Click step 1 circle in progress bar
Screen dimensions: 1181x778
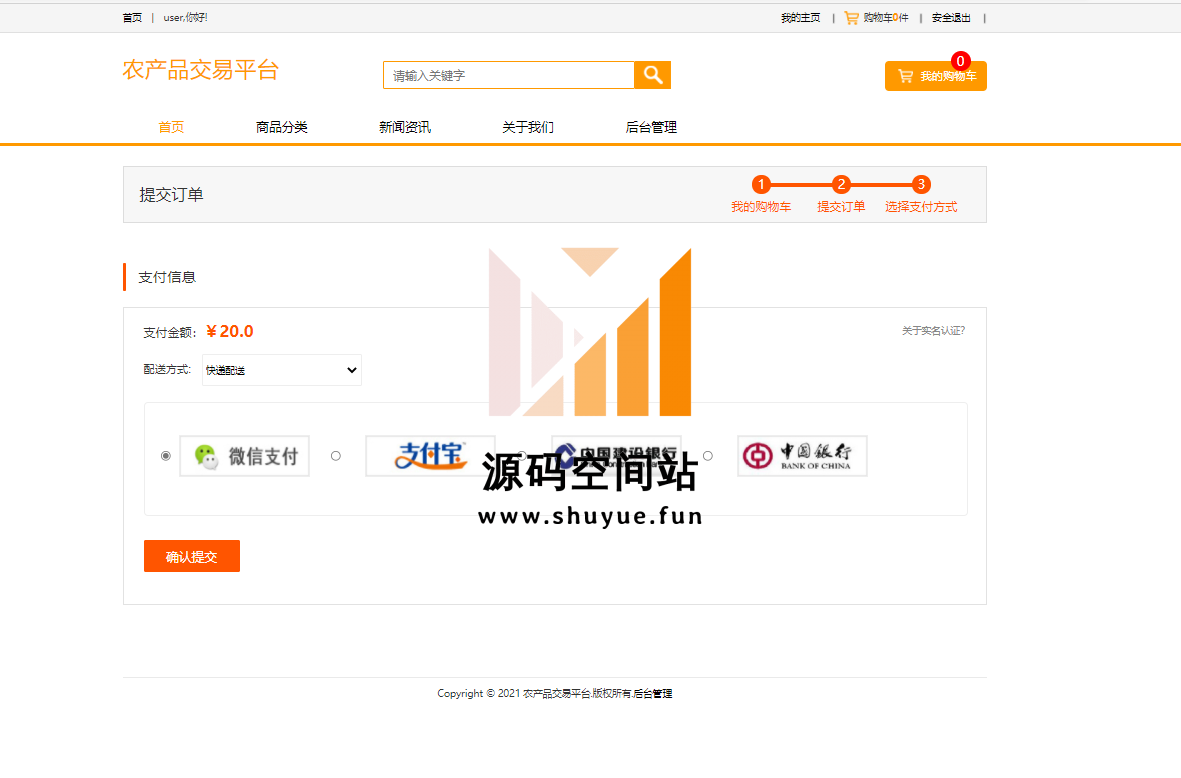point(761,184)
